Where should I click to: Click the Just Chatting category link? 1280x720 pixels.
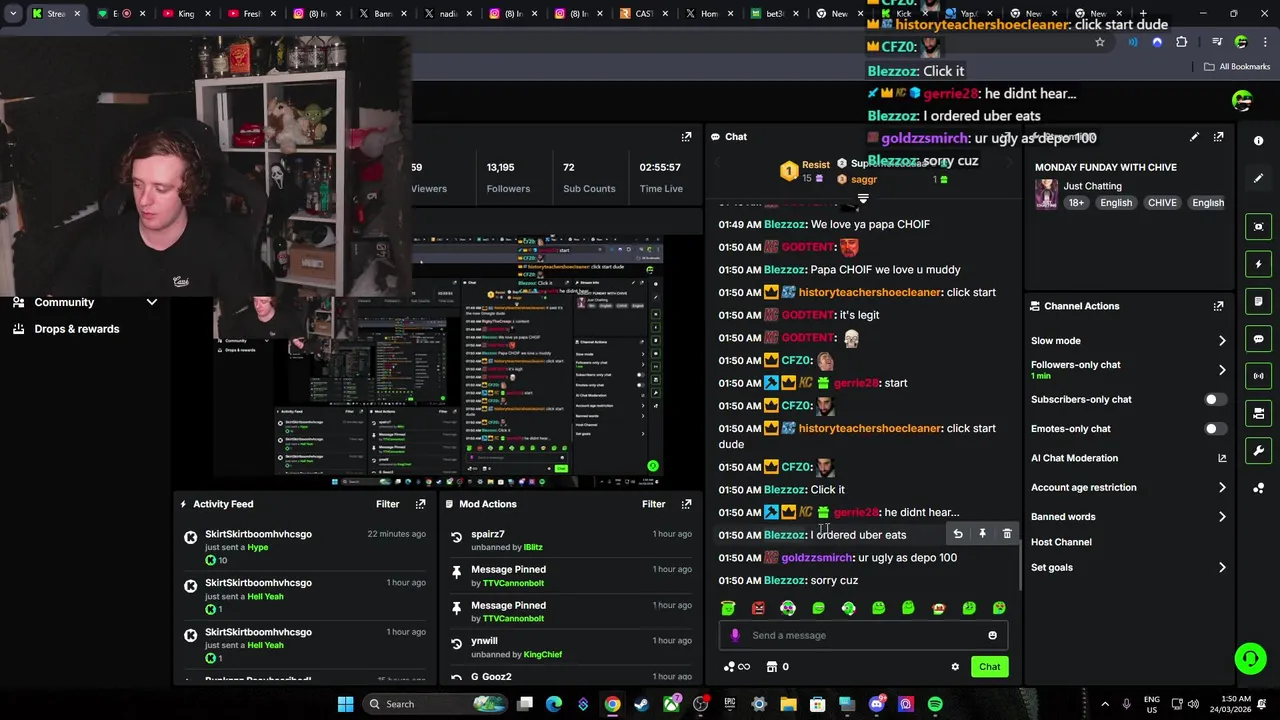point(1092,186)
